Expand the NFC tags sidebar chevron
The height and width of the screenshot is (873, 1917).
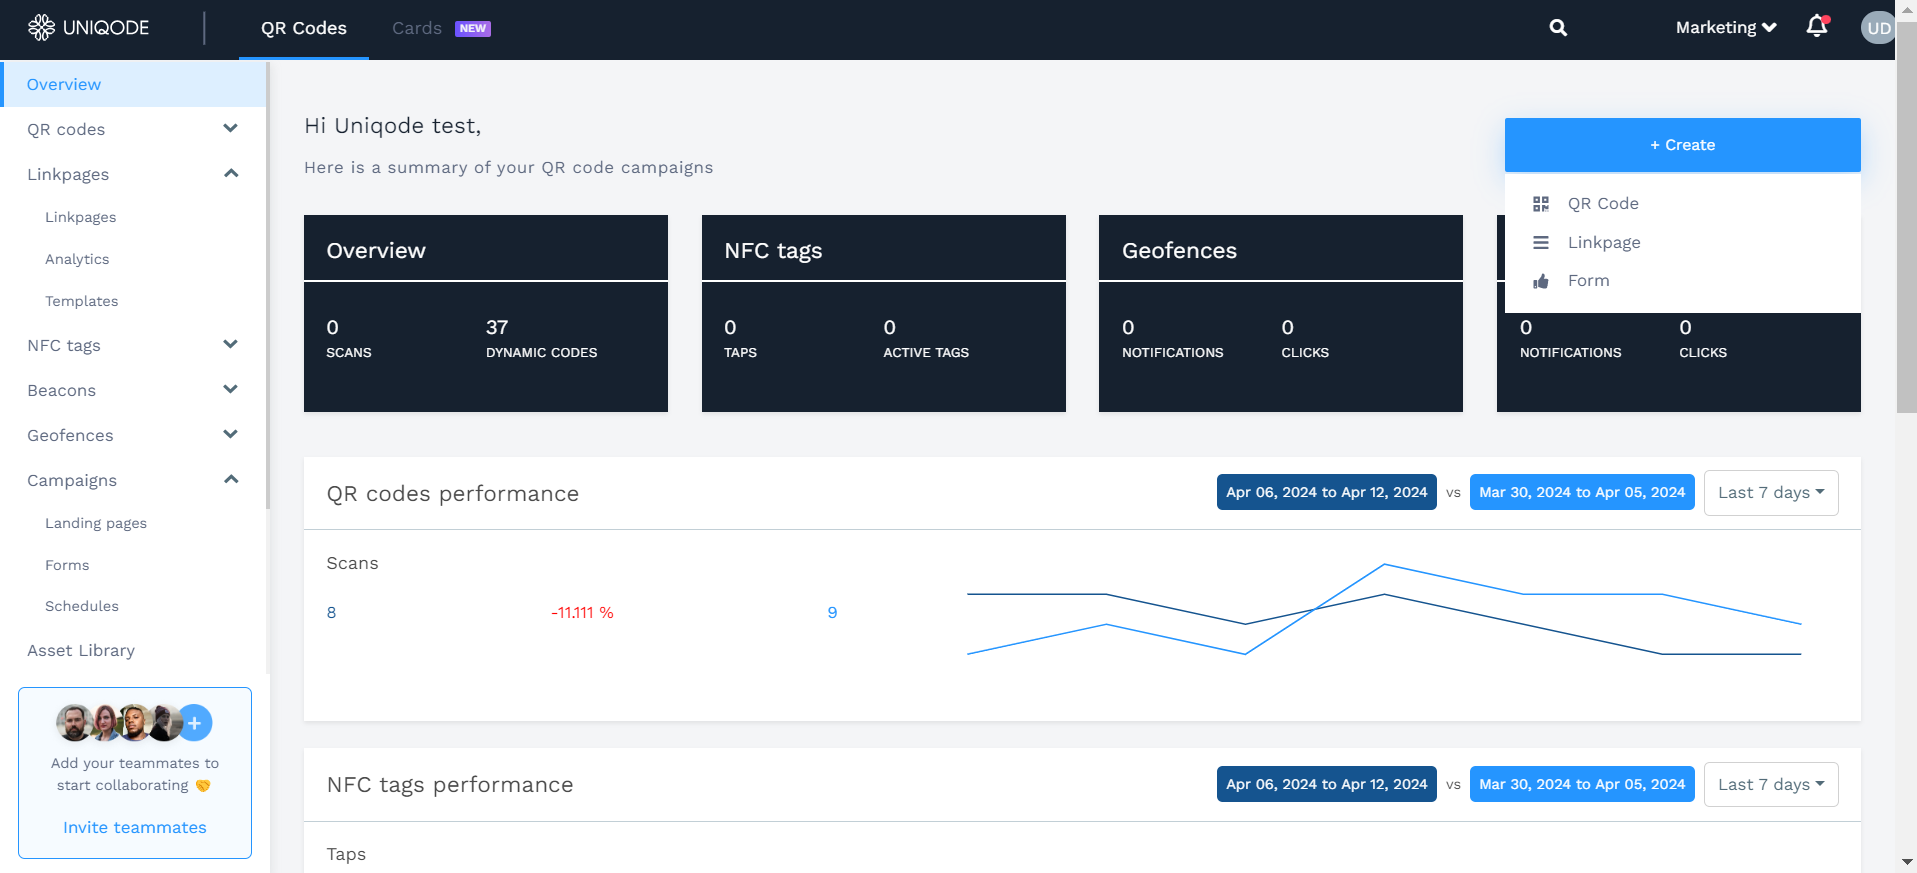(231, 344)
